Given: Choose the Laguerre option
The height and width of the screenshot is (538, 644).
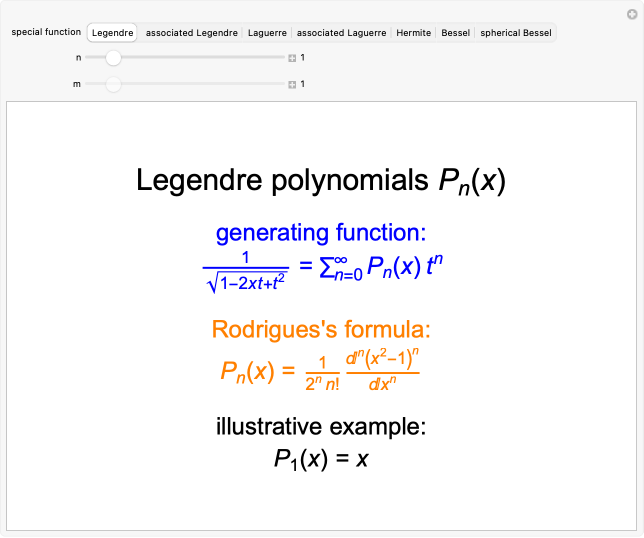Looking at the screenshot, I should pos(267,33).
